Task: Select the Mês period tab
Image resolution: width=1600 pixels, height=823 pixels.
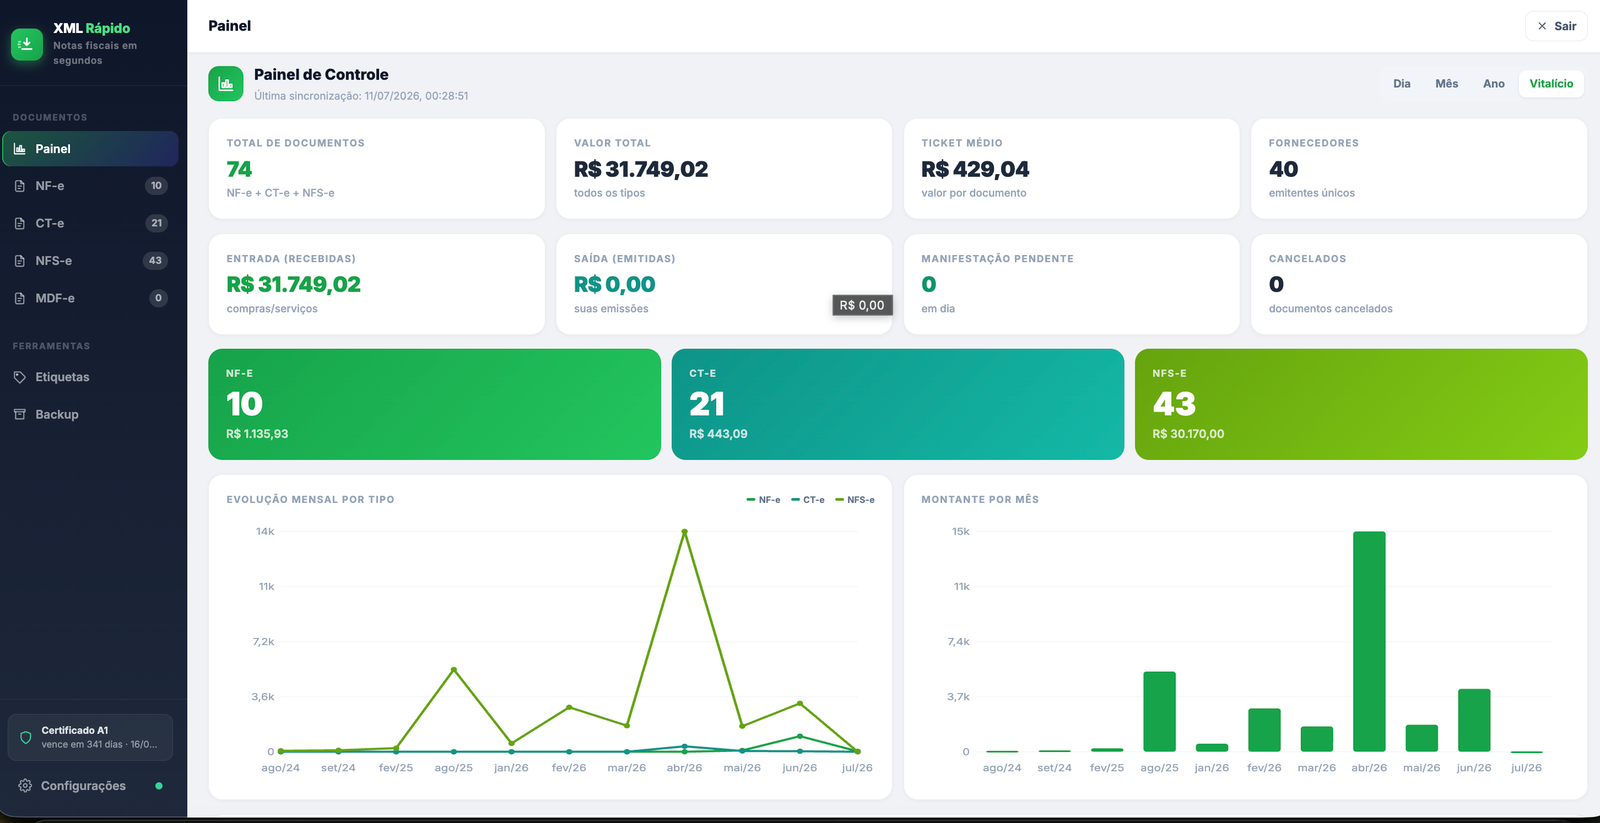Action: (x=1447, y=84)
